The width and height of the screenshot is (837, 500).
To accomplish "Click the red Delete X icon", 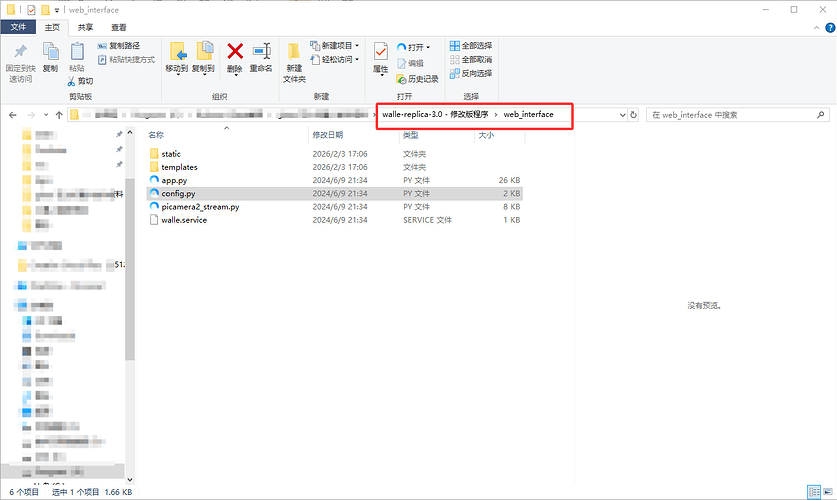I will [235, 52].
